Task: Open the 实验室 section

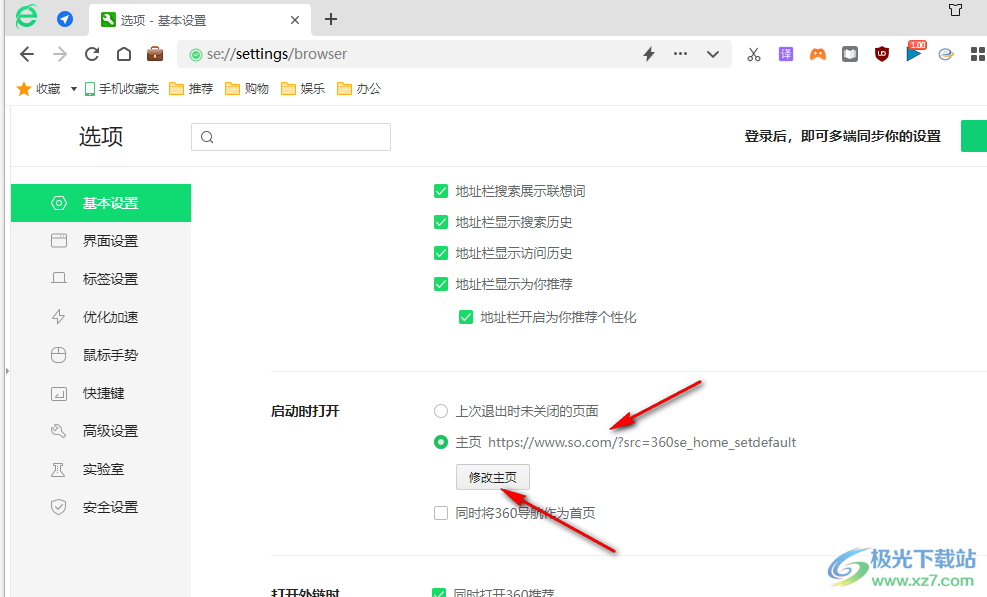Action: pos(101,469)
